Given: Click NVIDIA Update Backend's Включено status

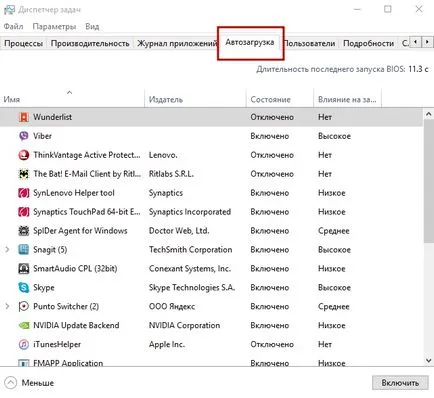Looking at the screenshot, I should pyautogui.click(x=270, y=325).
